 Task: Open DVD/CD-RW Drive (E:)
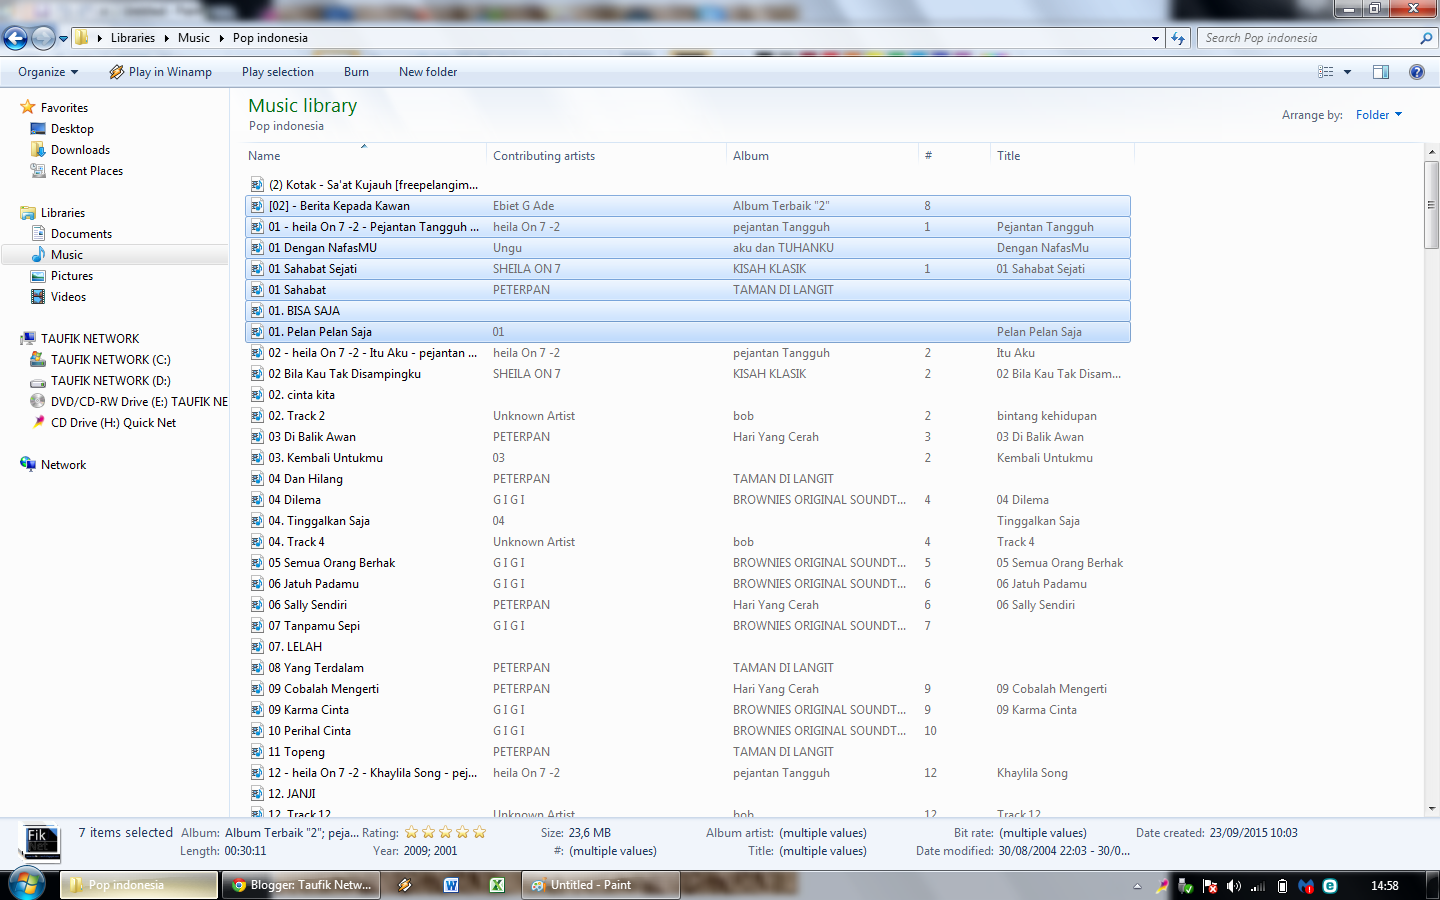(139, 402)
